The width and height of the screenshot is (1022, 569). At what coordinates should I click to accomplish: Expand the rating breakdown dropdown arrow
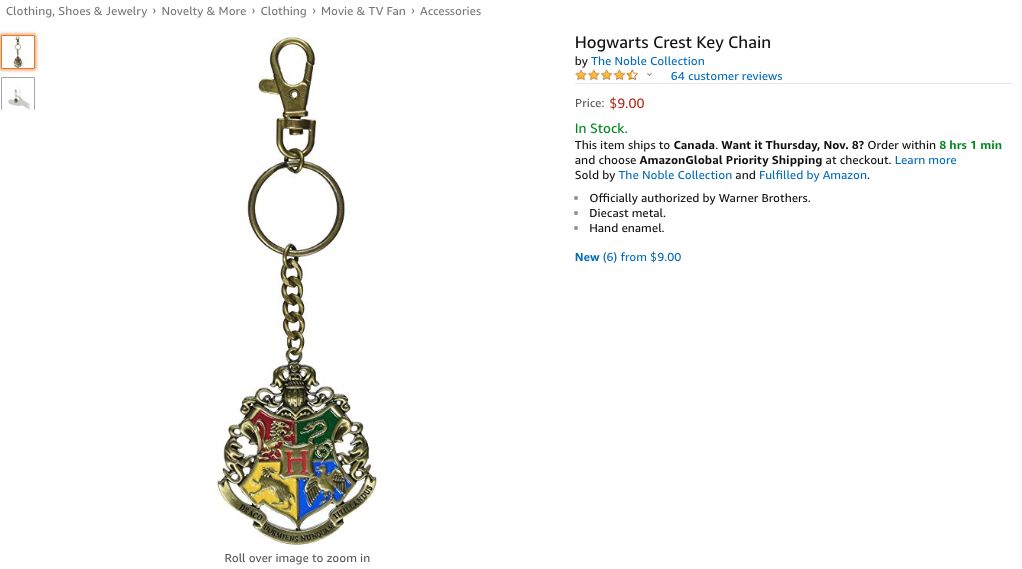point(649,75)
